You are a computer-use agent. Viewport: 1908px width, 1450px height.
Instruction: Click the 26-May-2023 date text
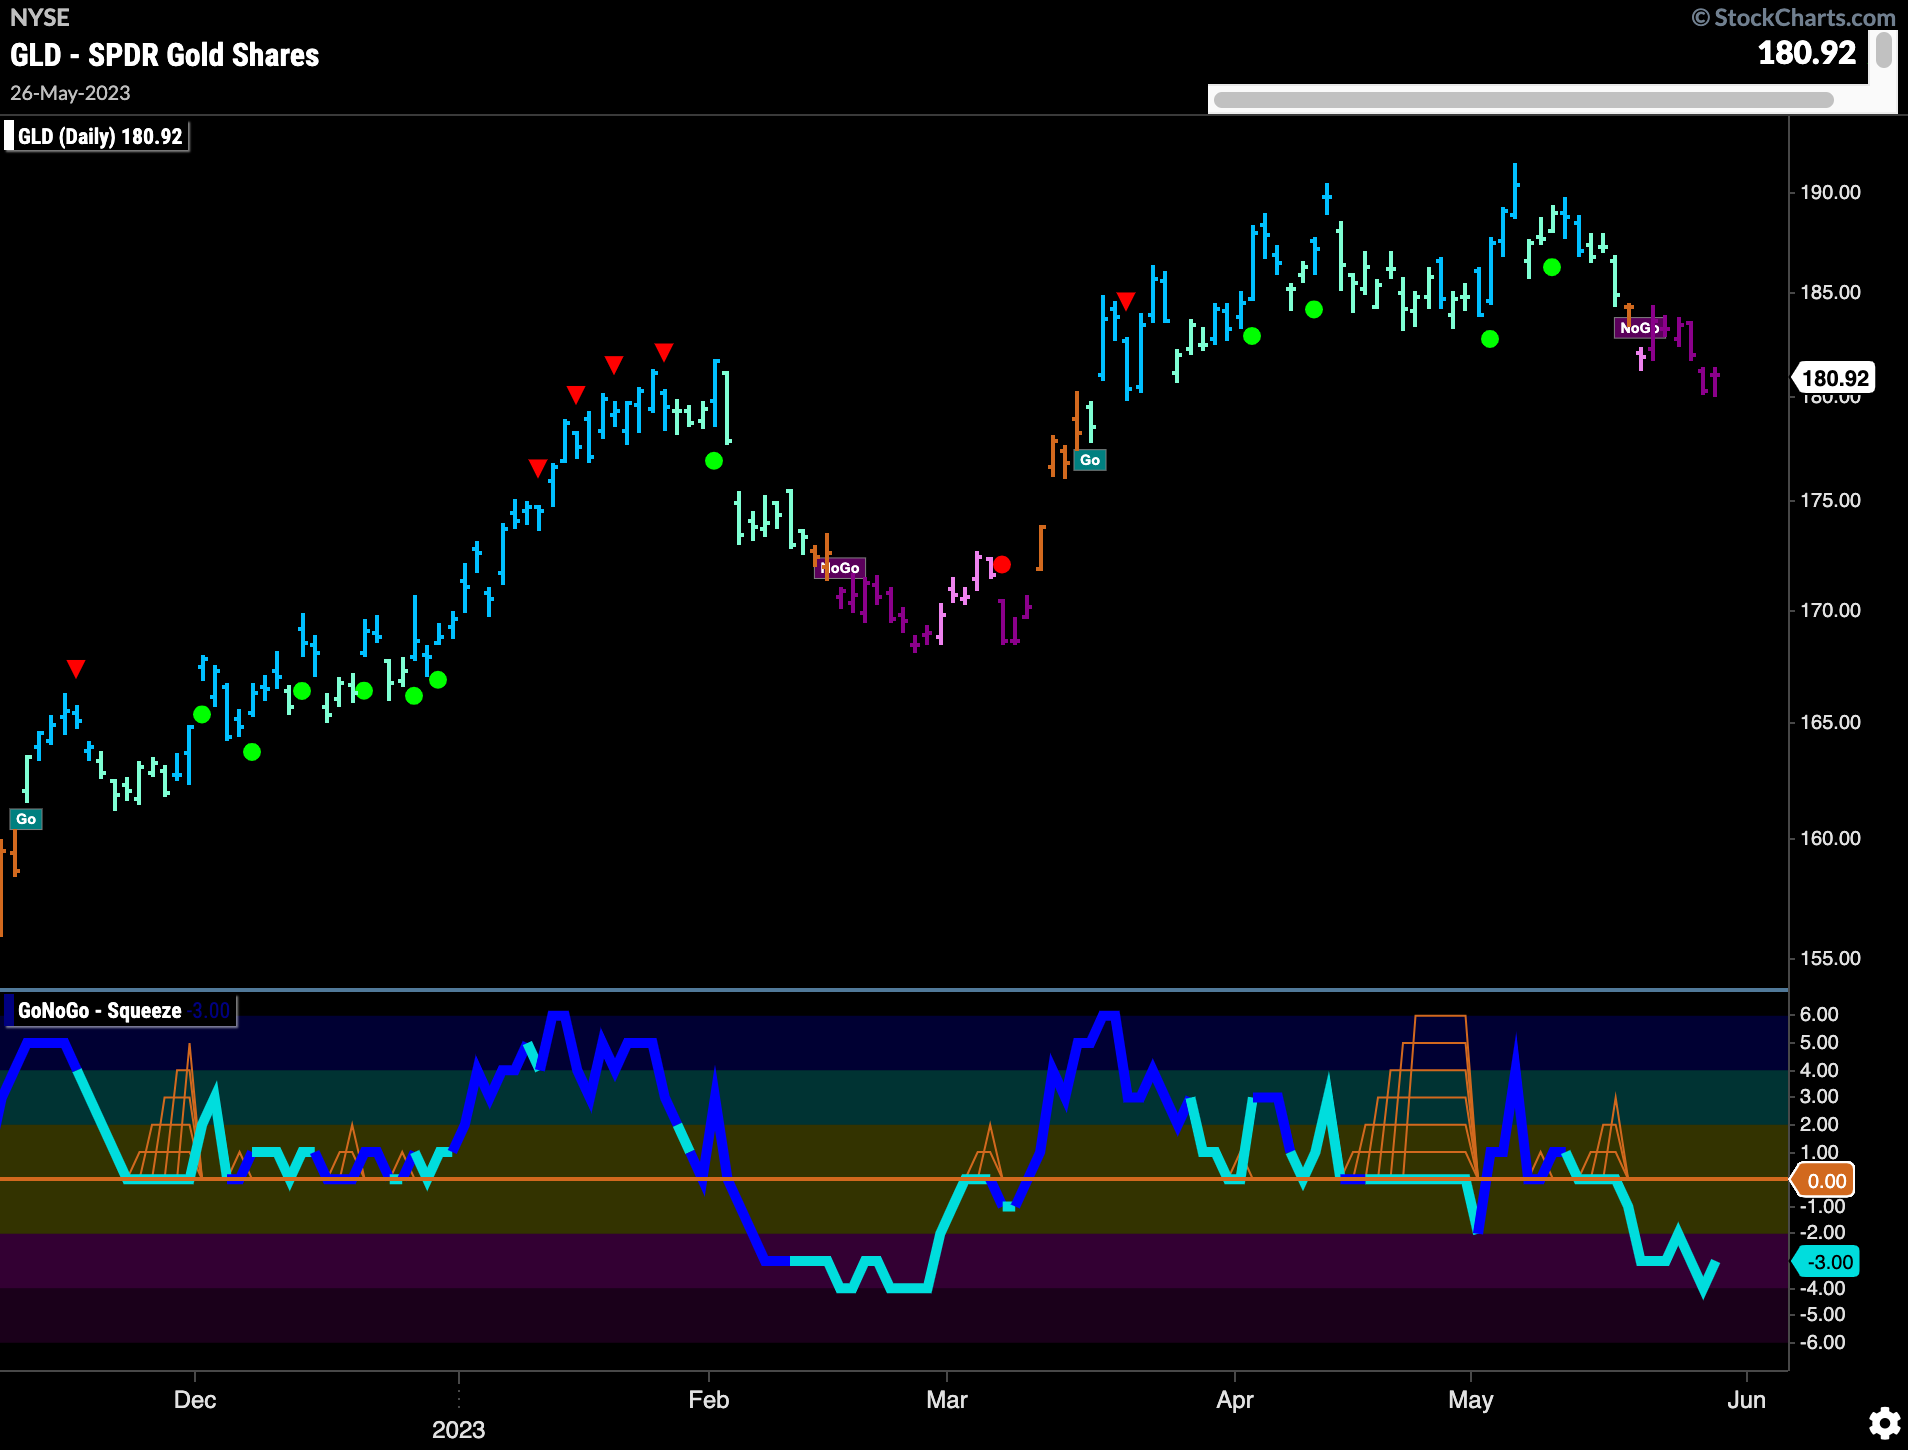tap(70, 93)
